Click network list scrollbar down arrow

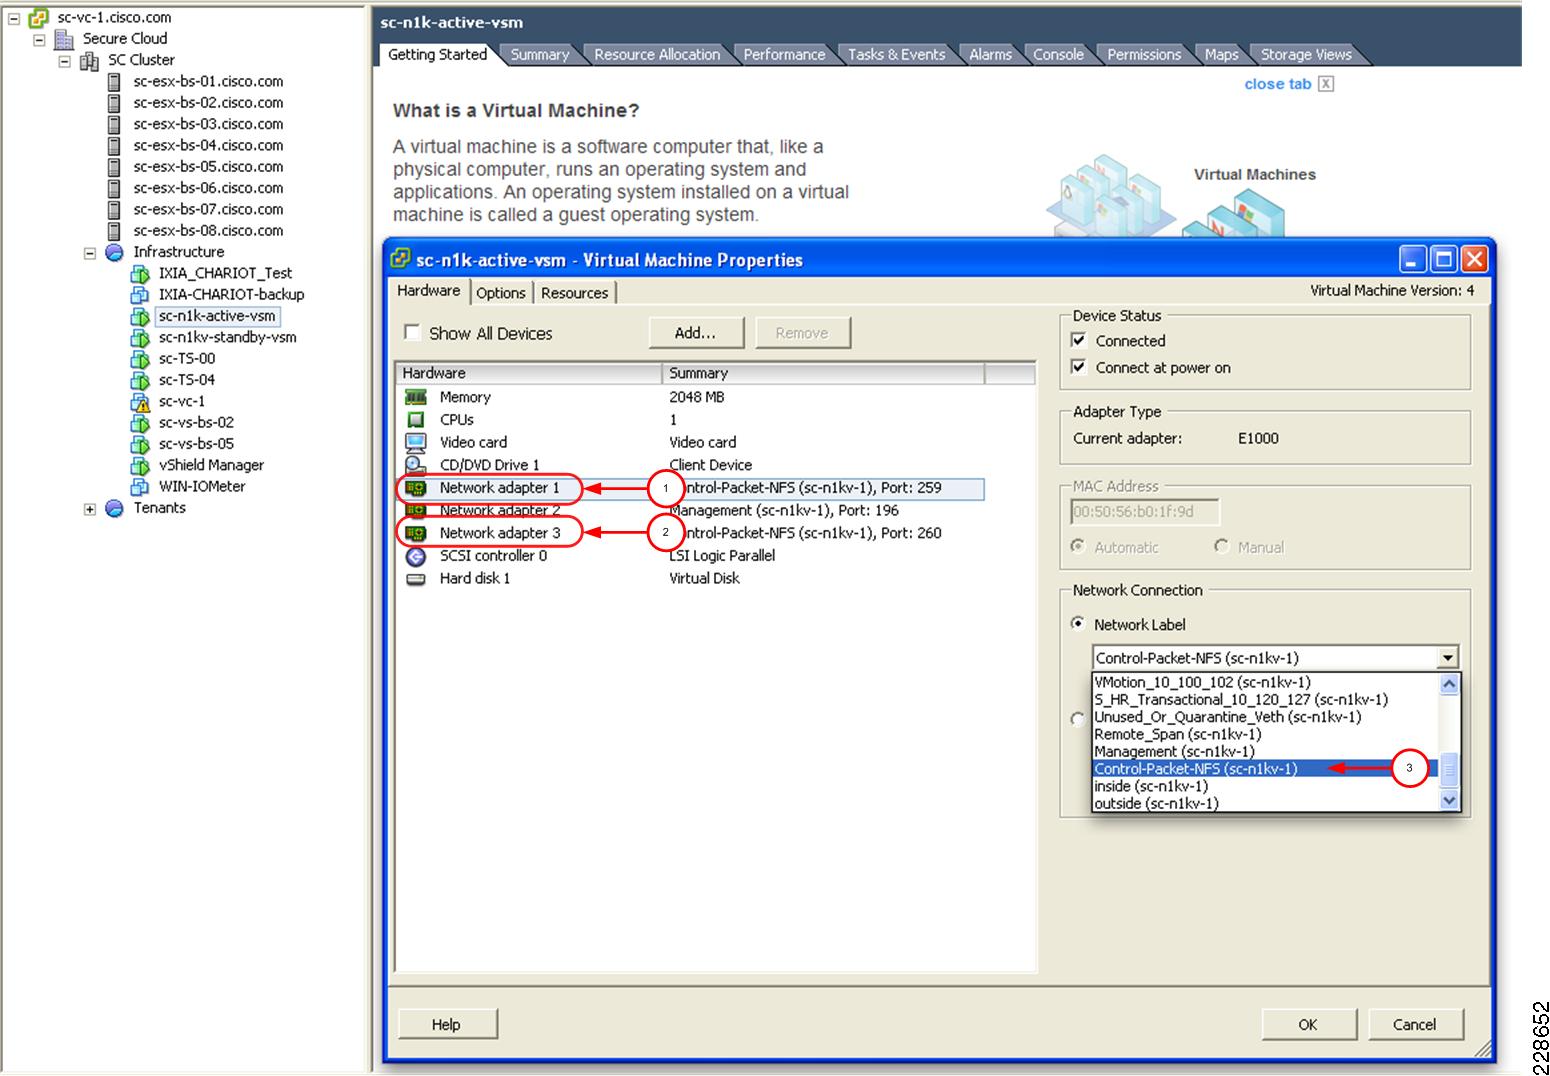click(1448, 800)
